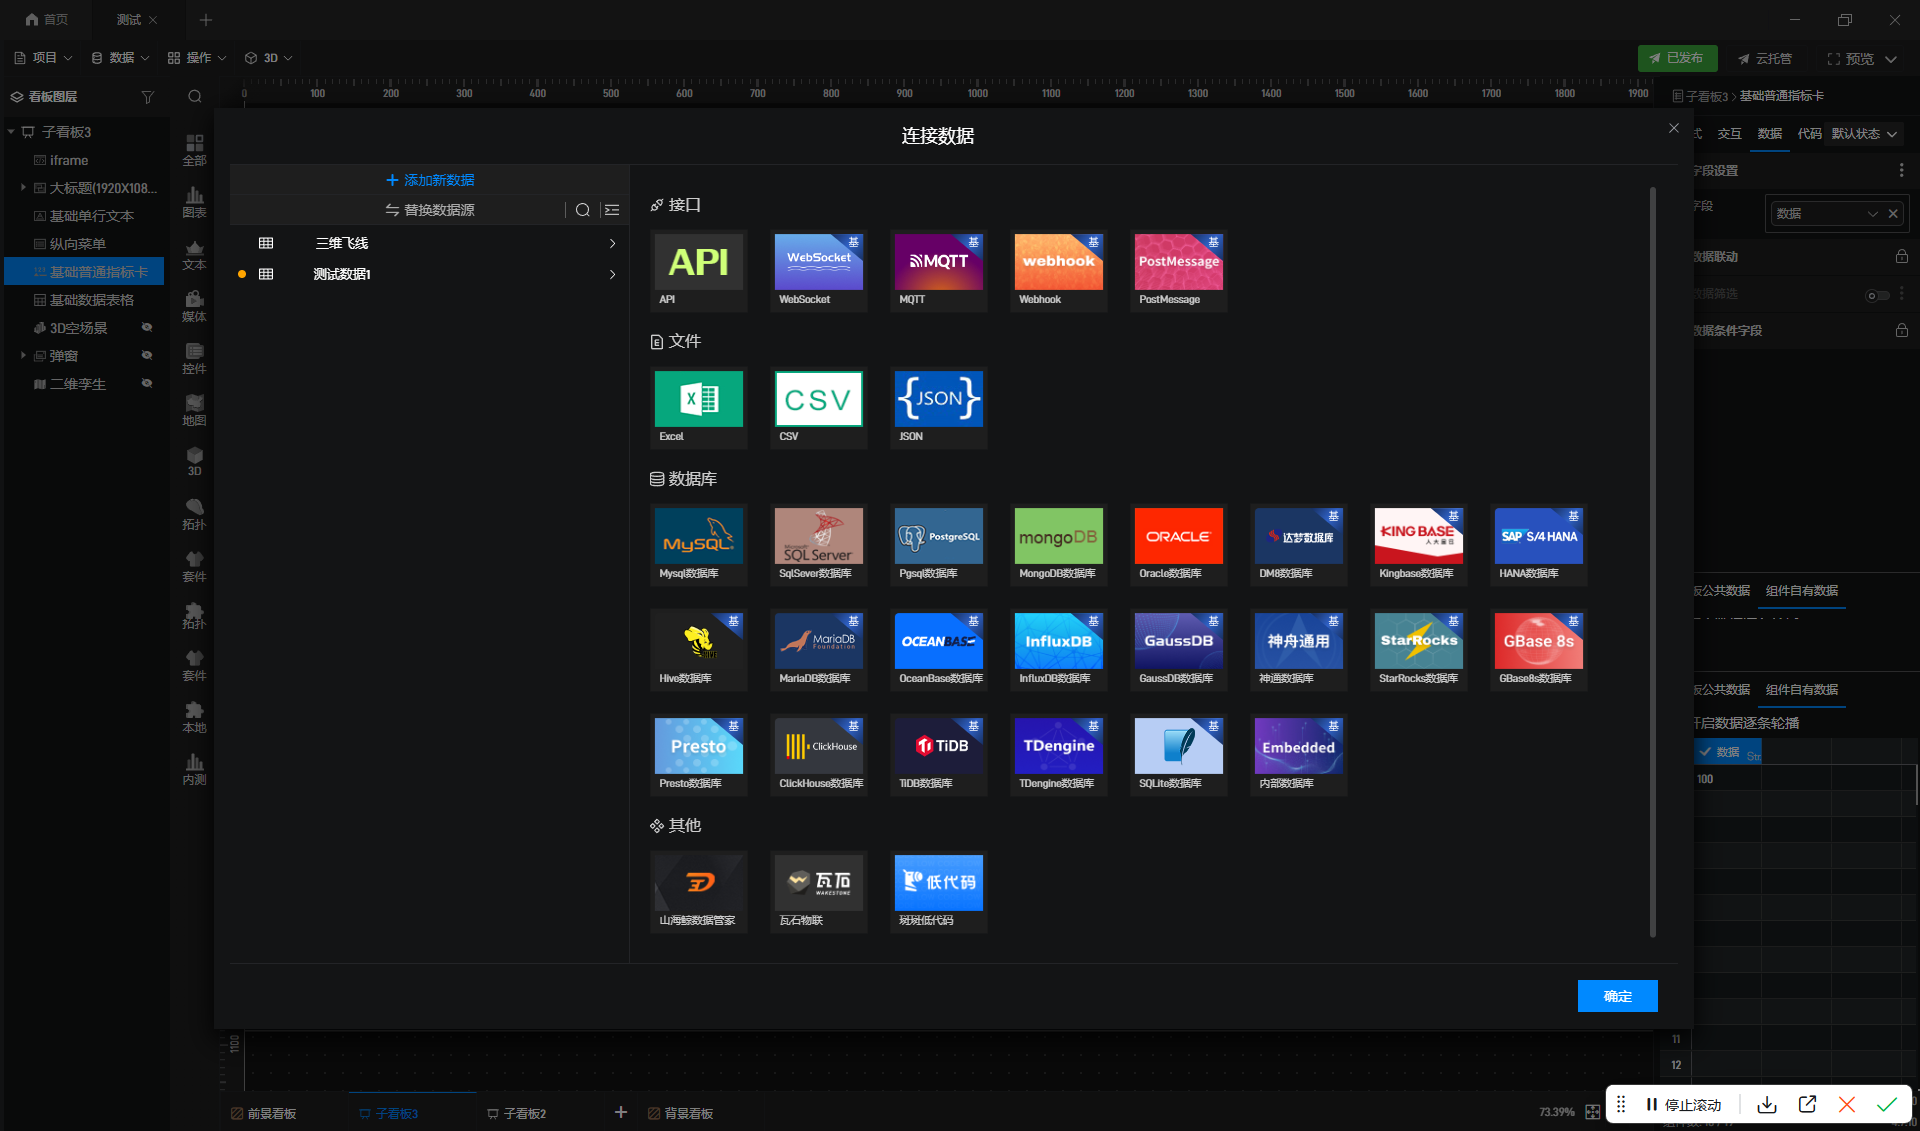Select the StarRocks database tile
The width and height of the screenshot is (1920, 1131).
pos(1418,649)
